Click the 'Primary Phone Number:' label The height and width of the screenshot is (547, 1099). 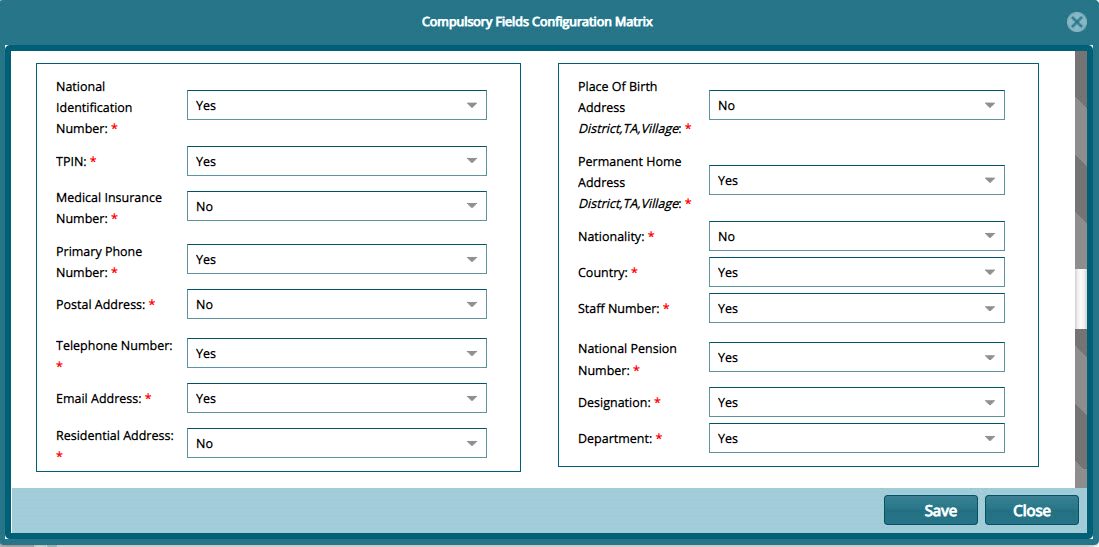click(99, 261)
